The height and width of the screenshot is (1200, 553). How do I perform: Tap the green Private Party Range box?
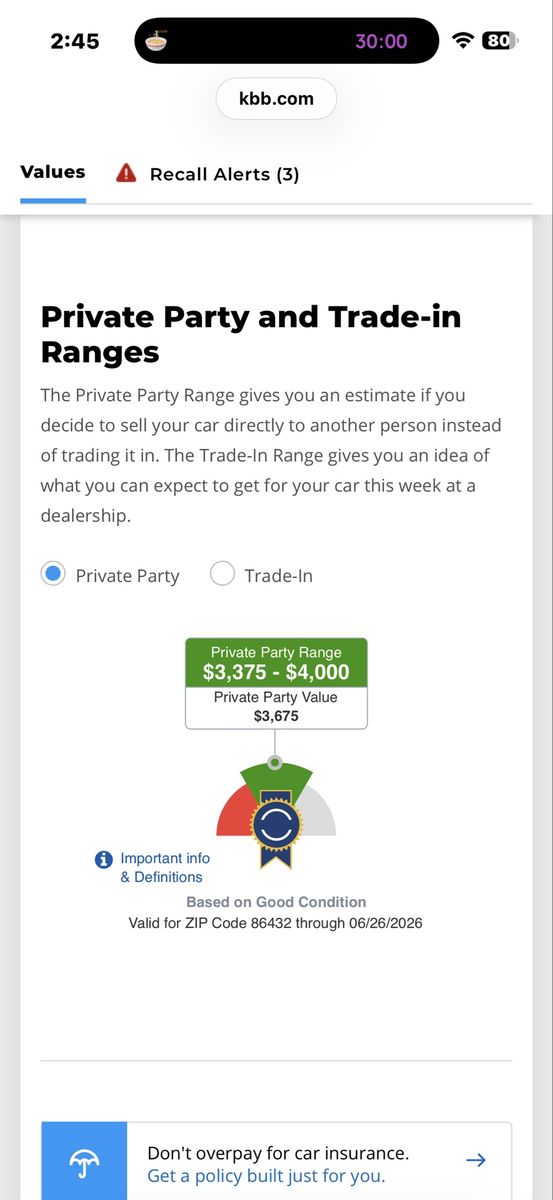276,663
